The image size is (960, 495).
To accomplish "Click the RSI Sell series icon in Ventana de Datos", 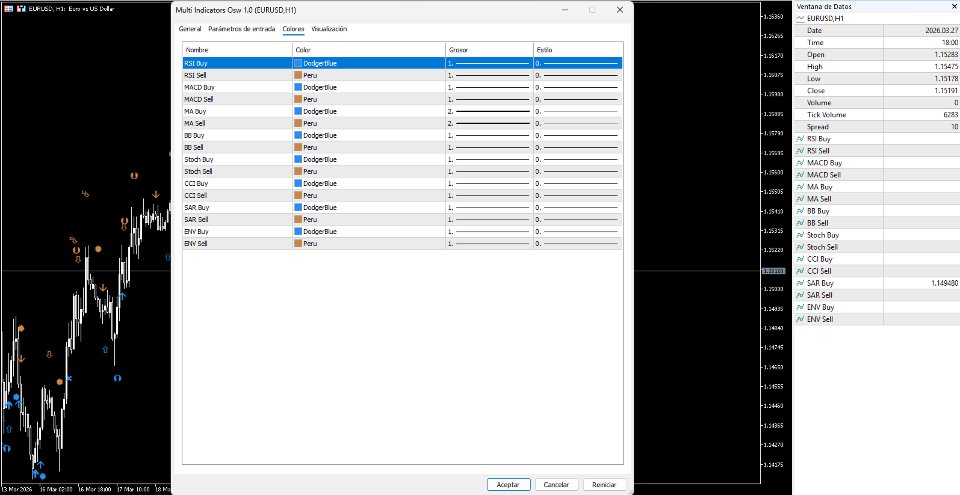I will [x=800, y=151].
